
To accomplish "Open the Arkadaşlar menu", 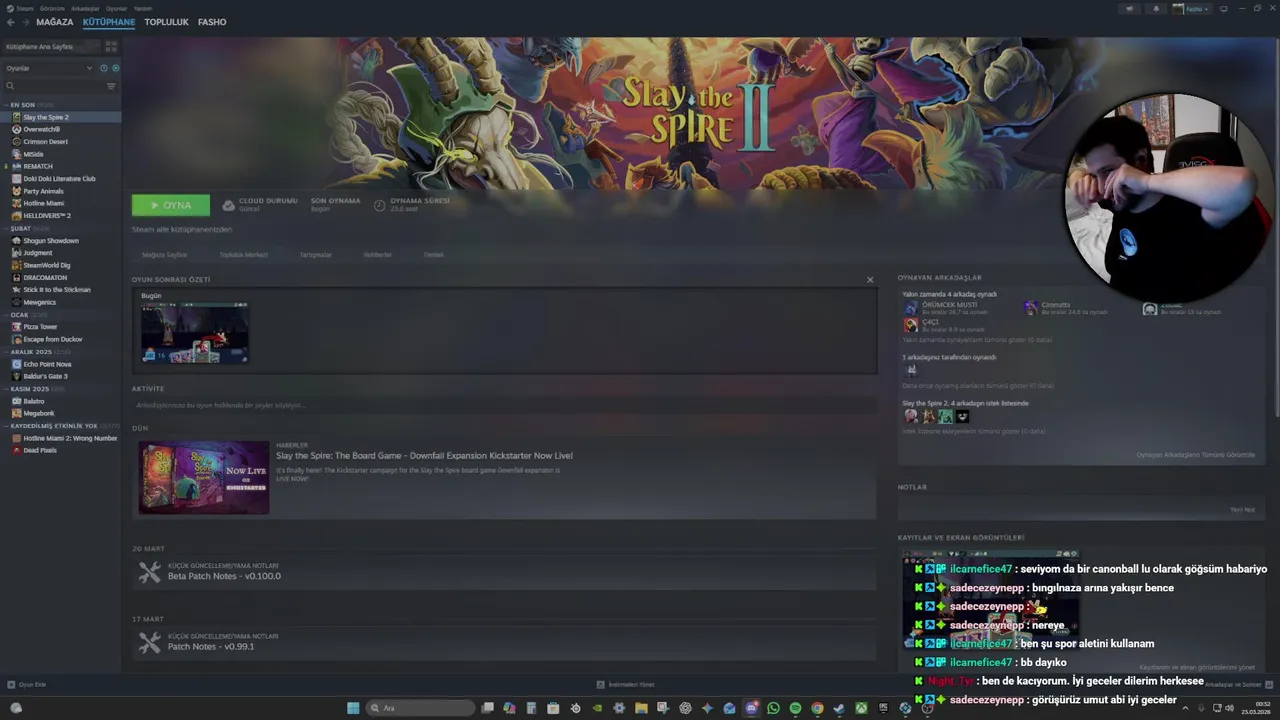I will pos(85,8).
